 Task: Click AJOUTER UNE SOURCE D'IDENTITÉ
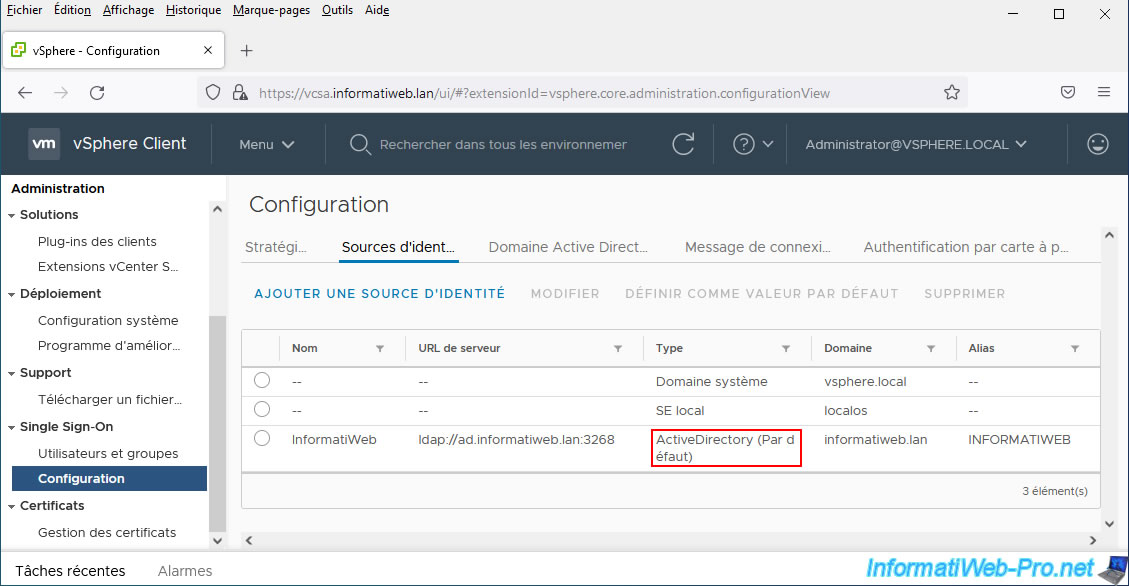point(379,294)
